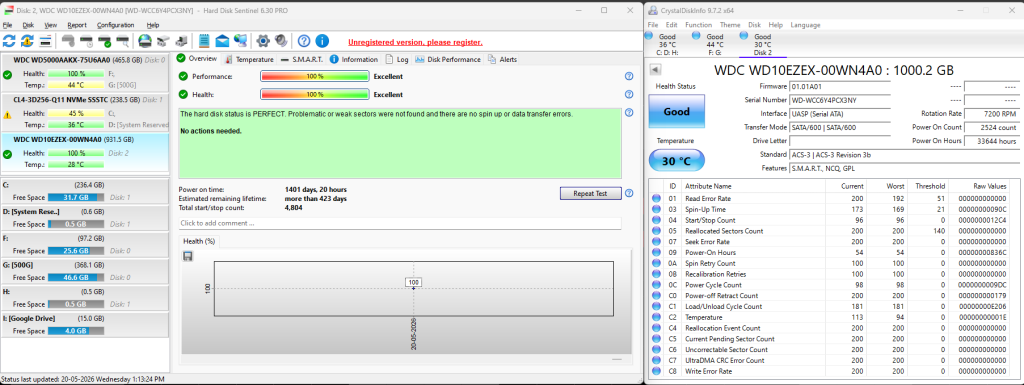Screen dimensions: 1024x385
Task: Click help icon beside the Performance bar
Action: tap(629, 76)
